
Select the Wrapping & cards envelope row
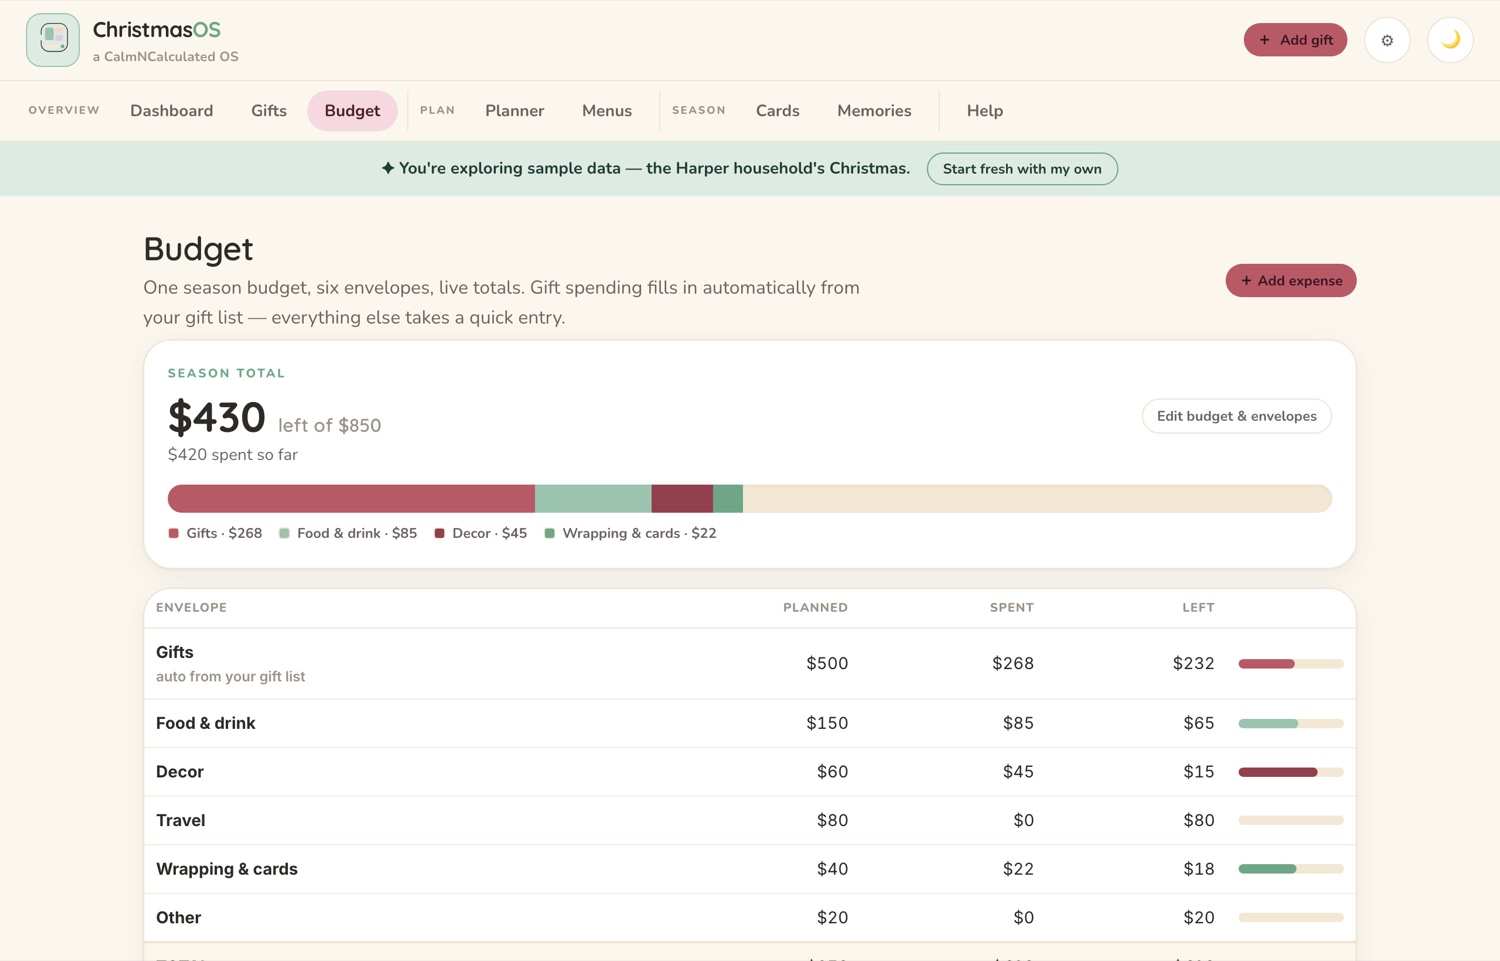click(750, 869)
